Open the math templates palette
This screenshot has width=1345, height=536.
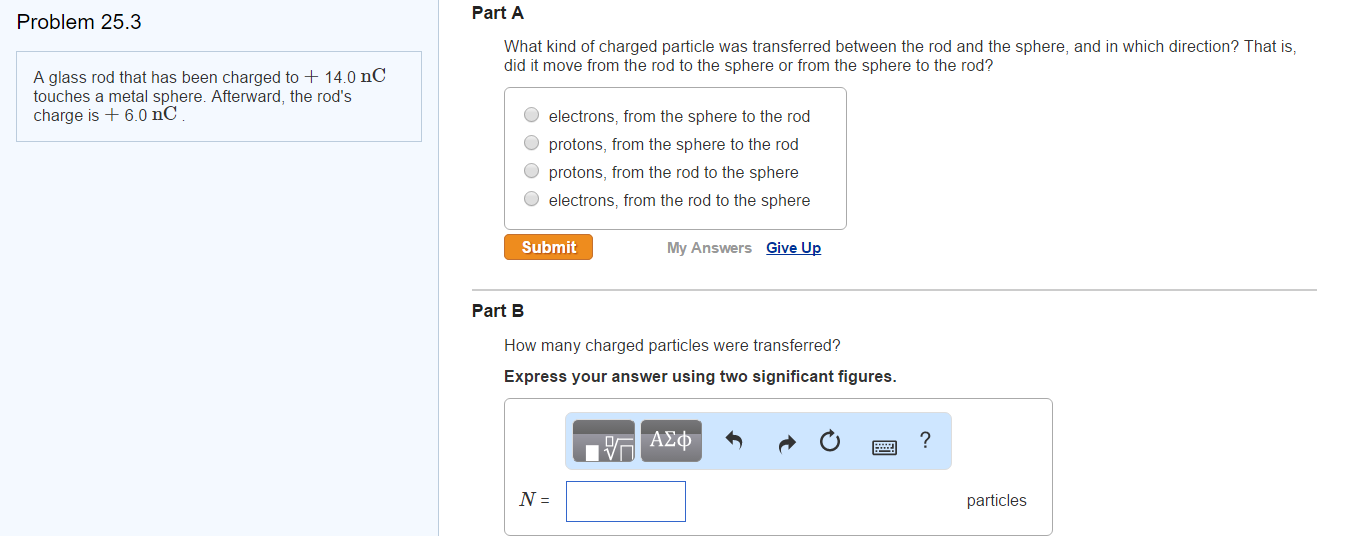[603, 441]
